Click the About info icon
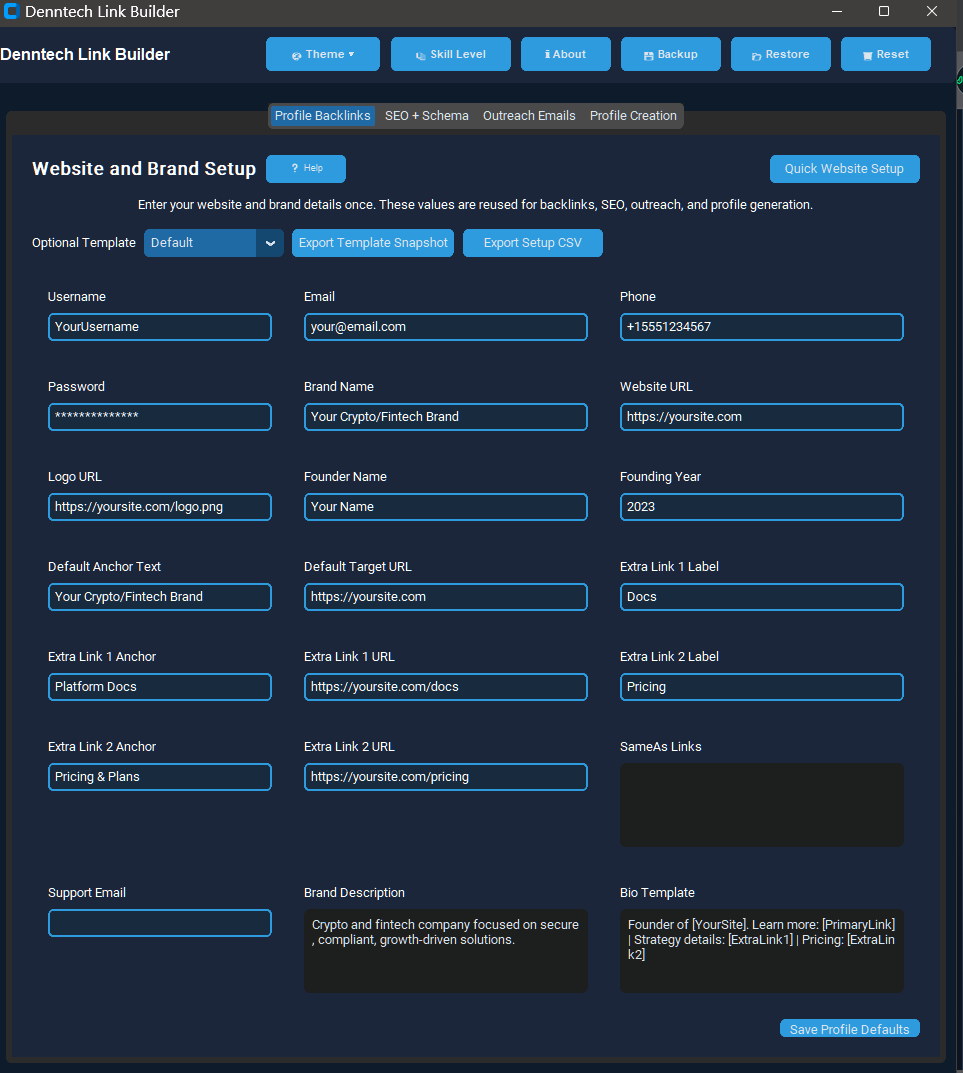The image size is (963, 1073). tap(546, 54)
